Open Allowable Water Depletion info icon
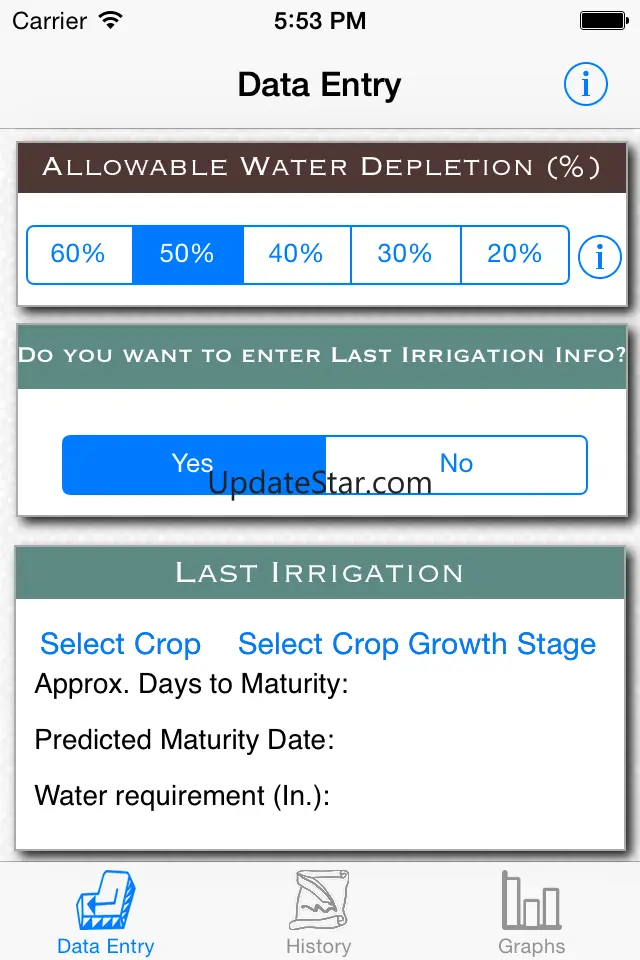The height and width of the screenshot is (960, 640). pos(600,257)
